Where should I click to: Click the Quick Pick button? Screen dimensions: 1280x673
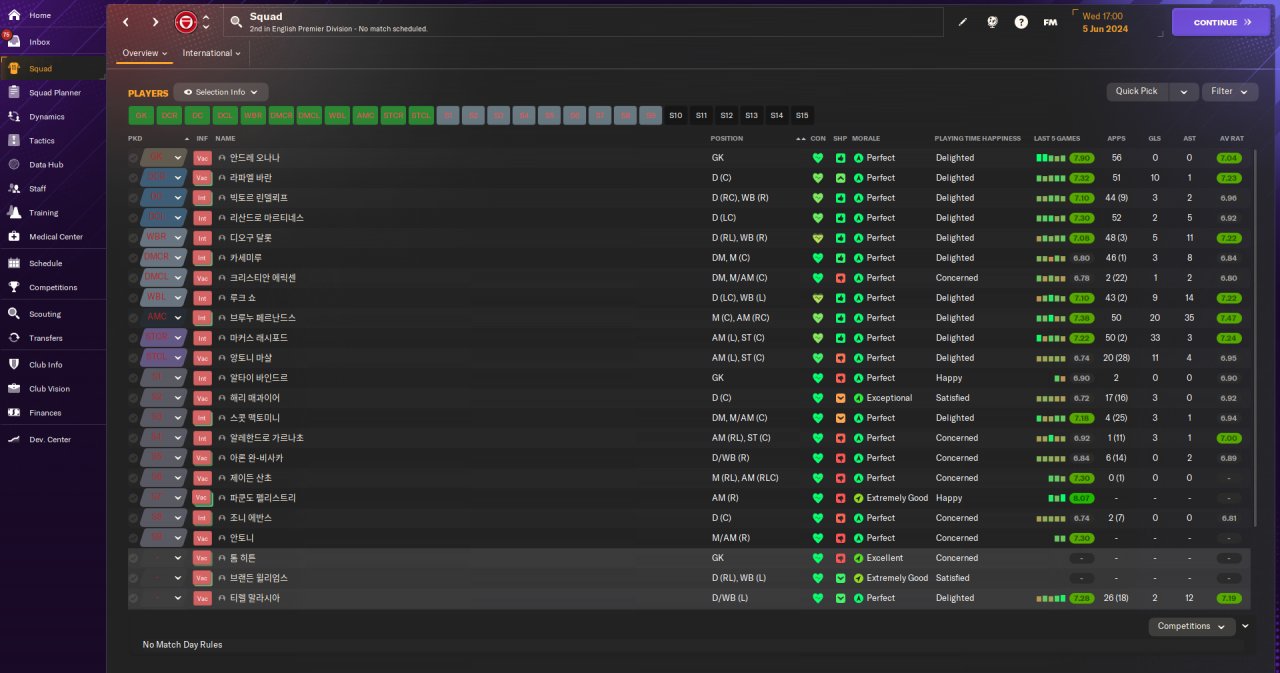tap(1137, 91)
